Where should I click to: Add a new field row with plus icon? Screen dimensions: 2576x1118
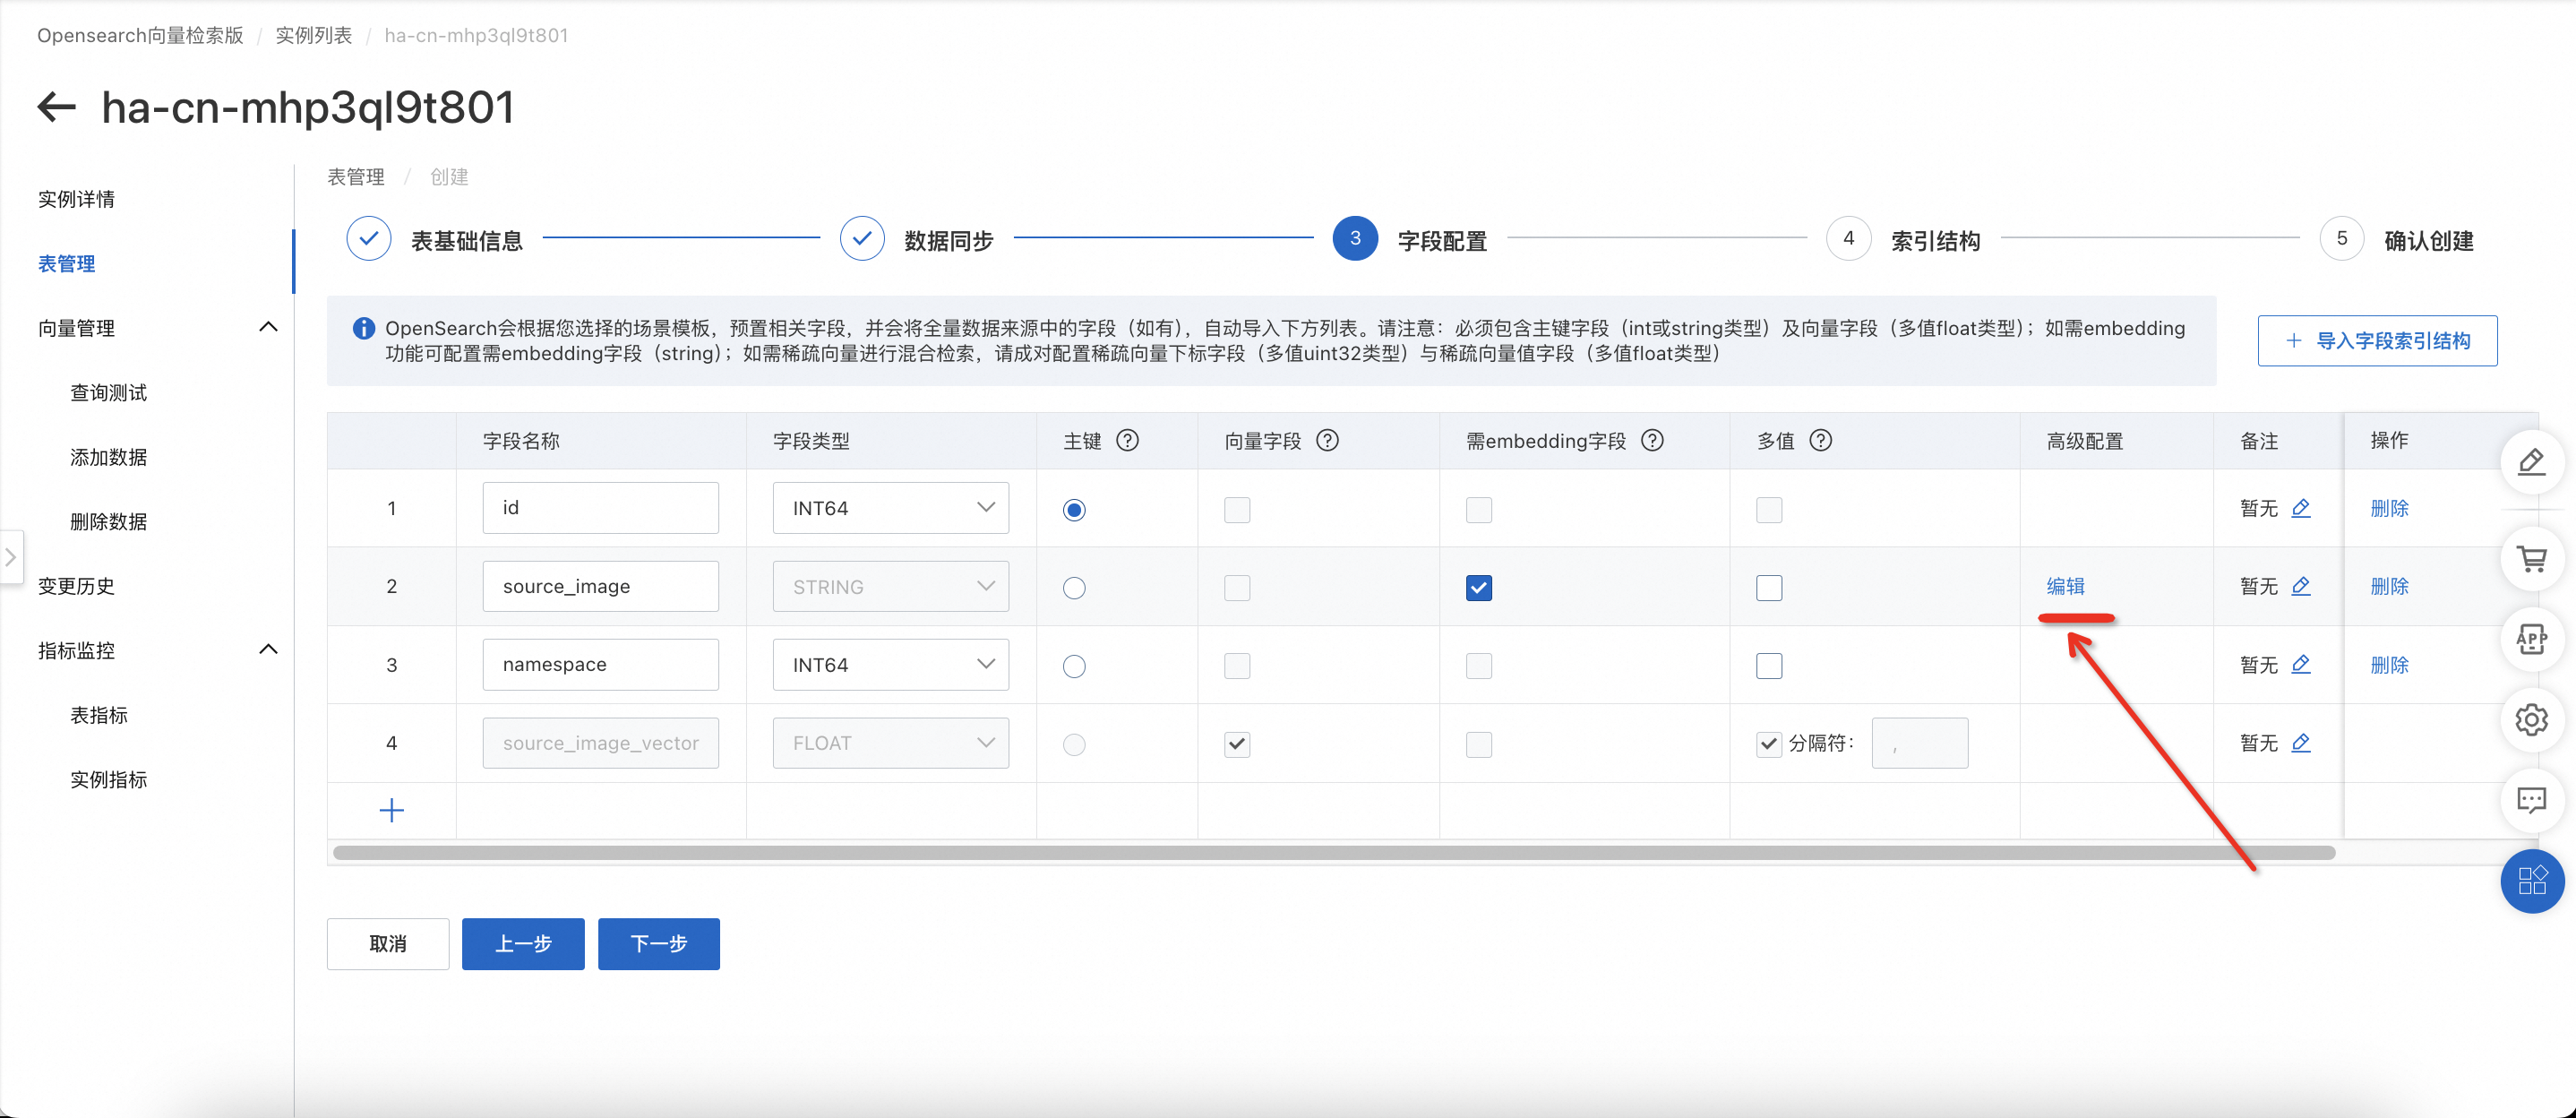pos(392,810)
